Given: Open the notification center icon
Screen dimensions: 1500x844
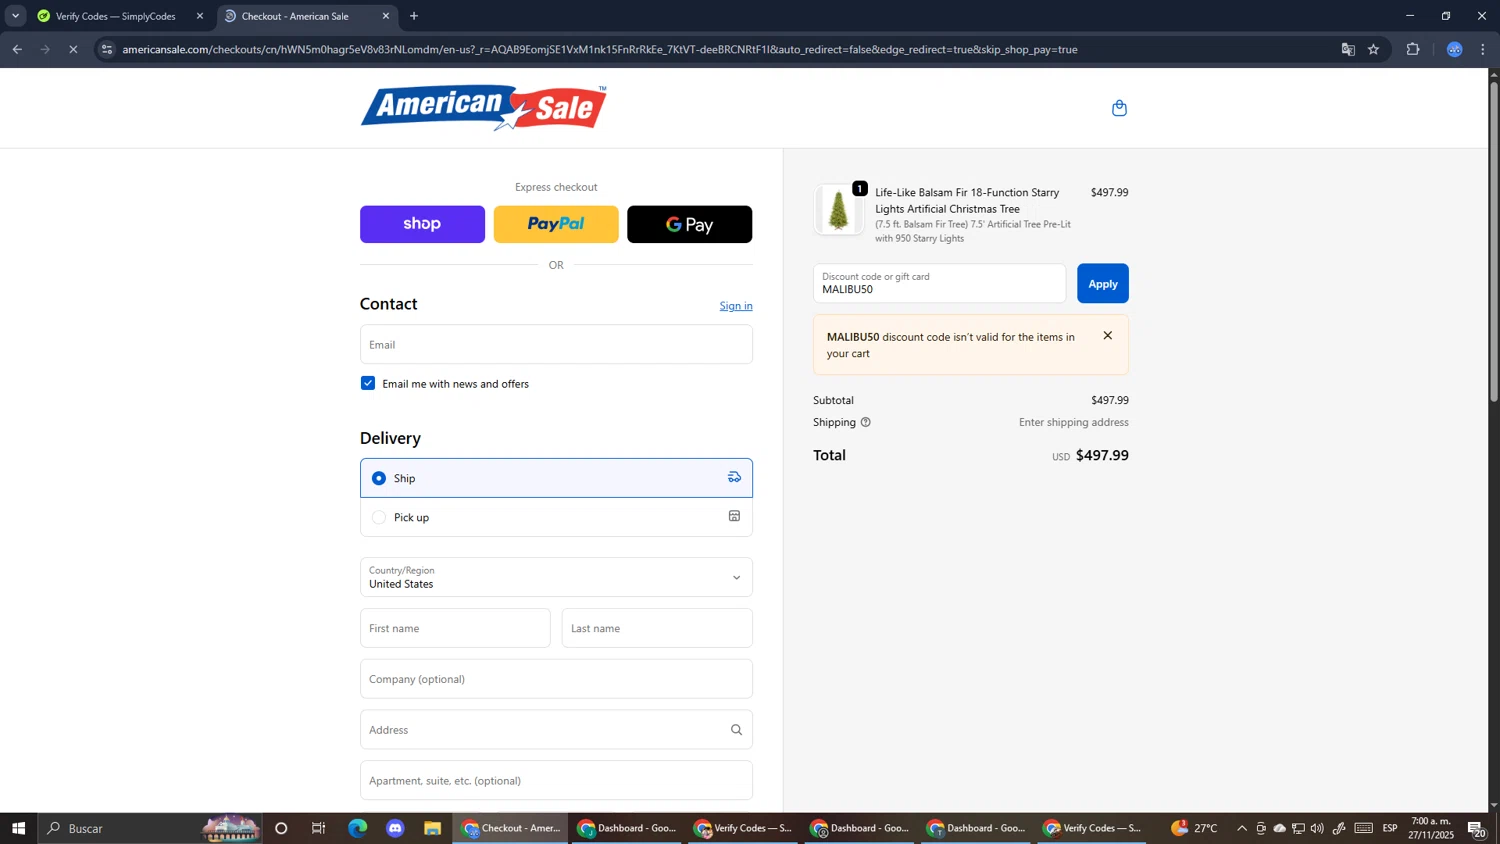Looking at the screenshot, I should [1476, 828].
